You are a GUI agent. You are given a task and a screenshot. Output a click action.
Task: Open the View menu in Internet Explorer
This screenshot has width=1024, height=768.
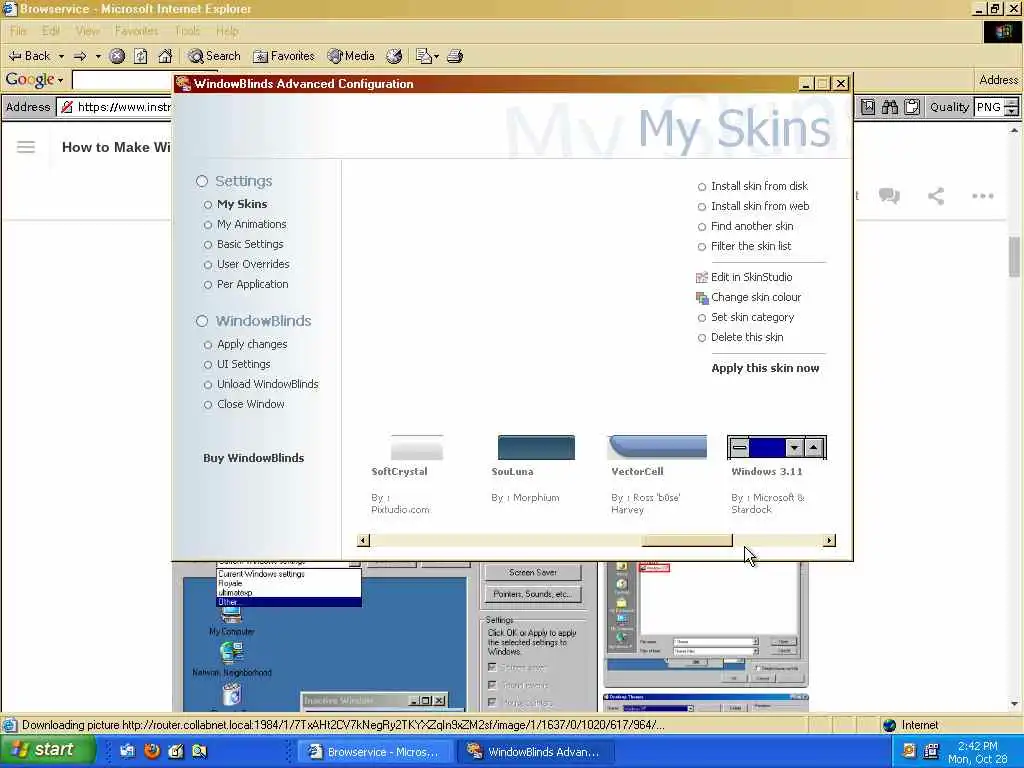[x=88, y=31]
